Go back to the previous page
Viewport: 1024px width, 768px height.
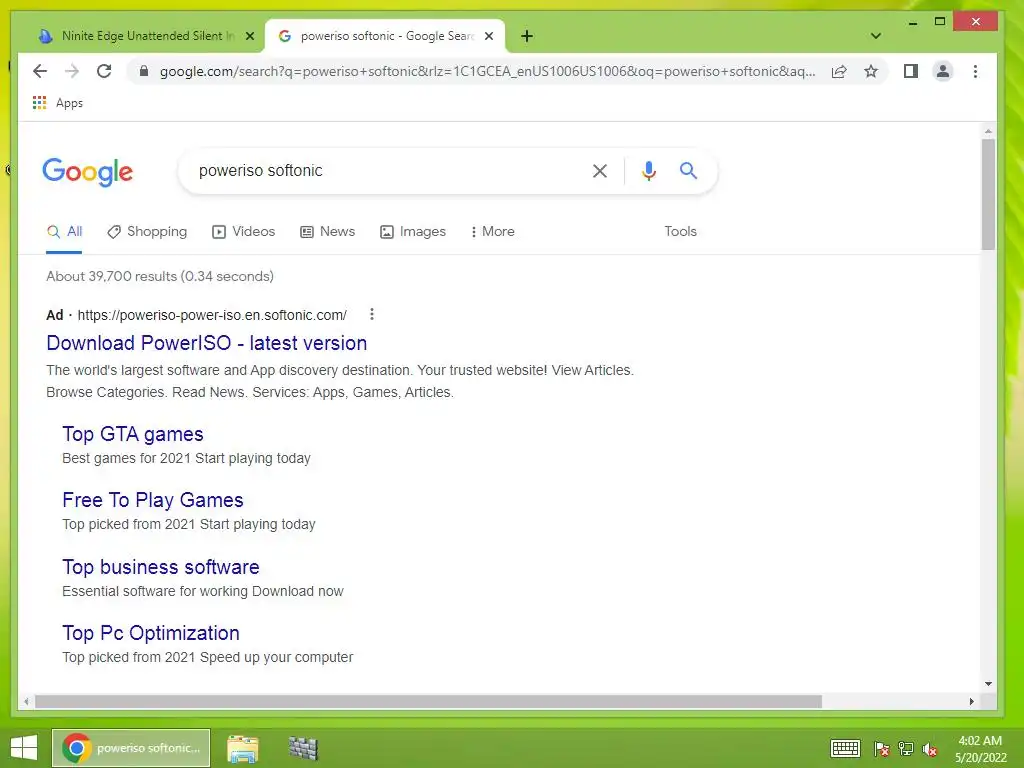tap(40, 71)
